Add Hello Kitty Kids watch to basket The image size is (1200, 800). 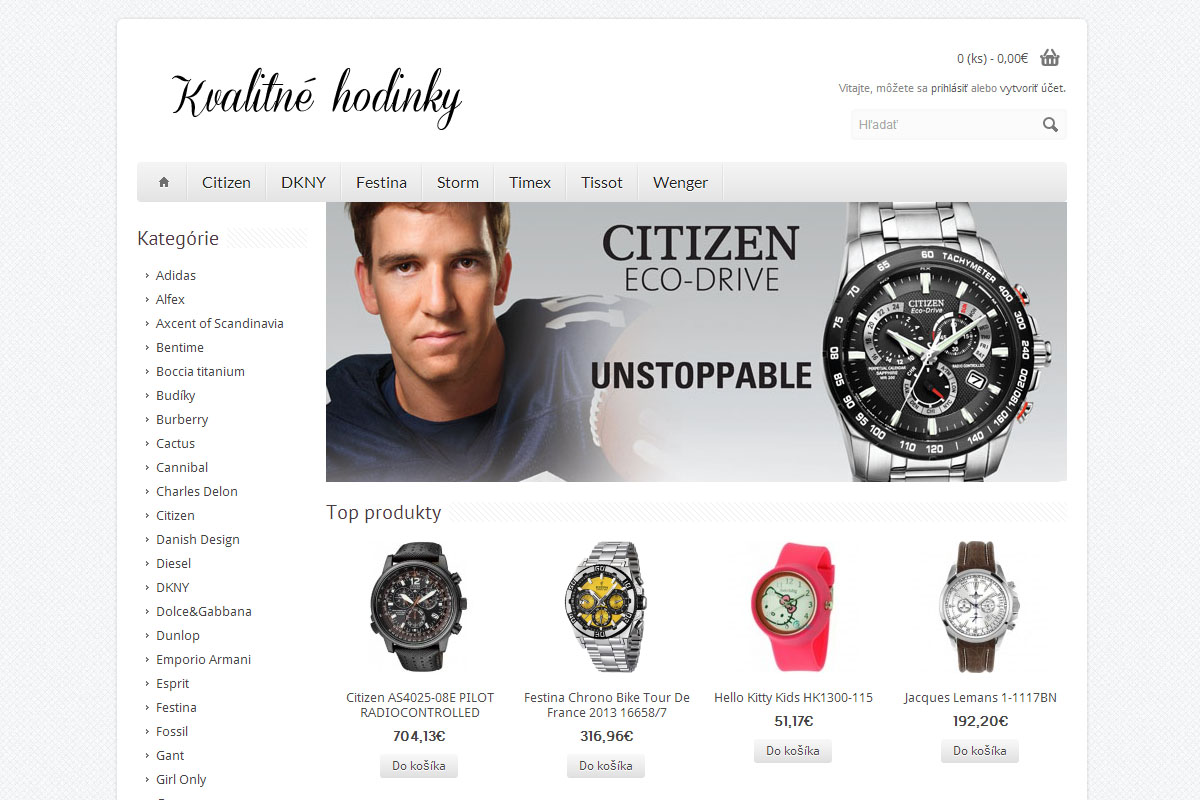point(793,751)
